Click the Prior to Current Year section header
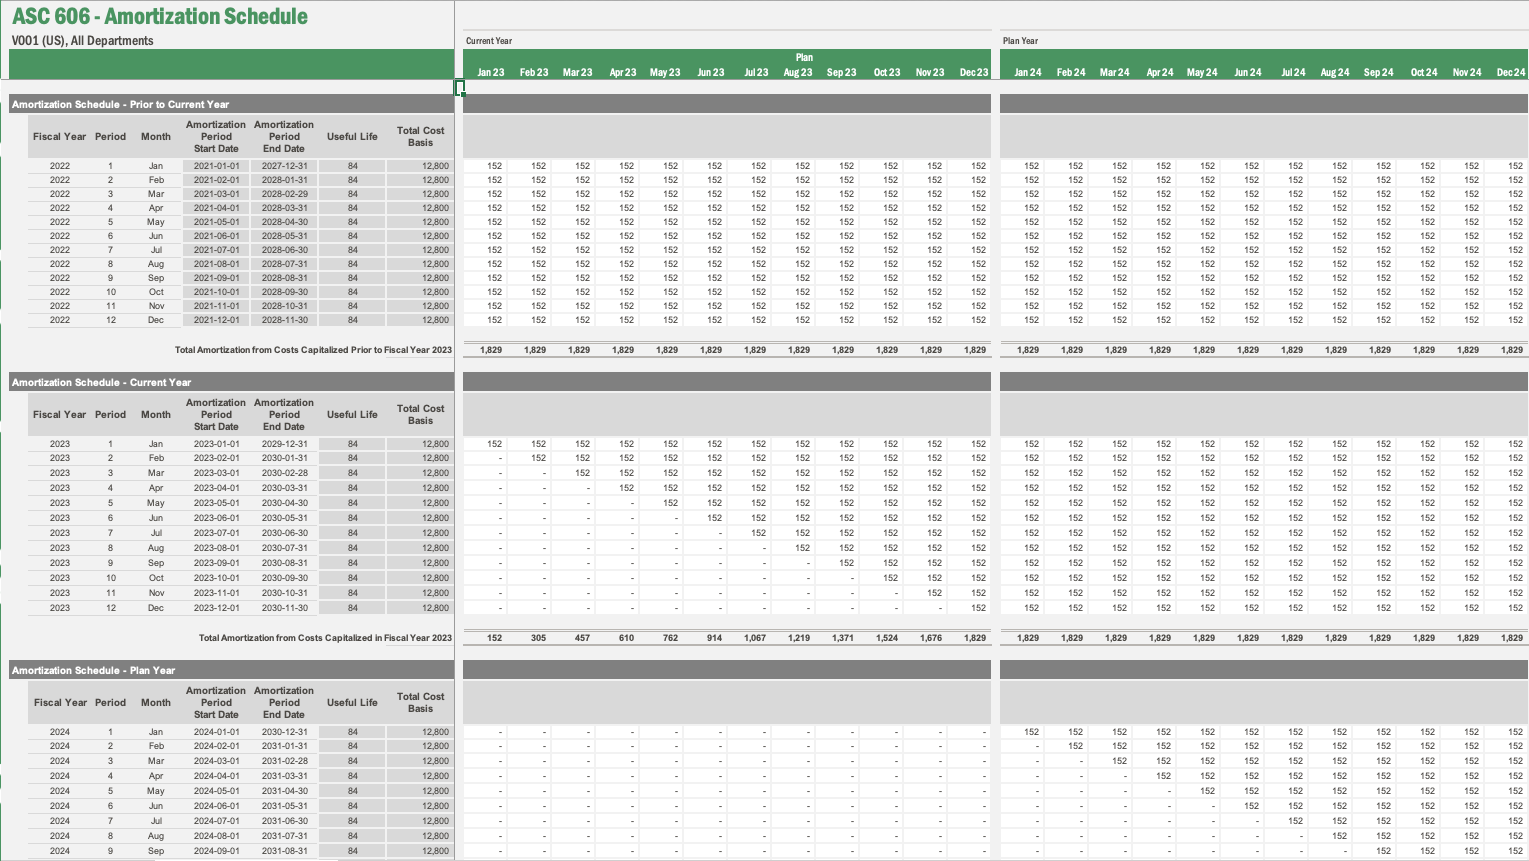This screenshot has width=1529, height=861. pyautogui.click(x=121, y=104)
